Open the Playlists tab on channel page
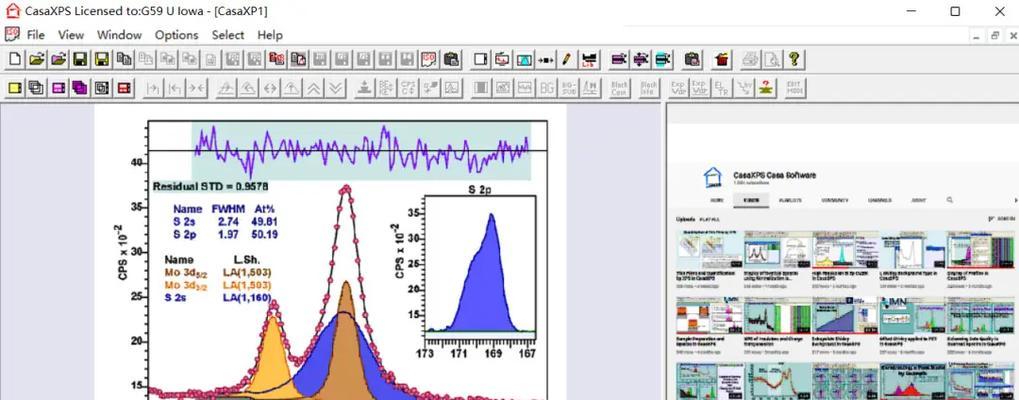The image size is (1019, 400). [792, 201]
